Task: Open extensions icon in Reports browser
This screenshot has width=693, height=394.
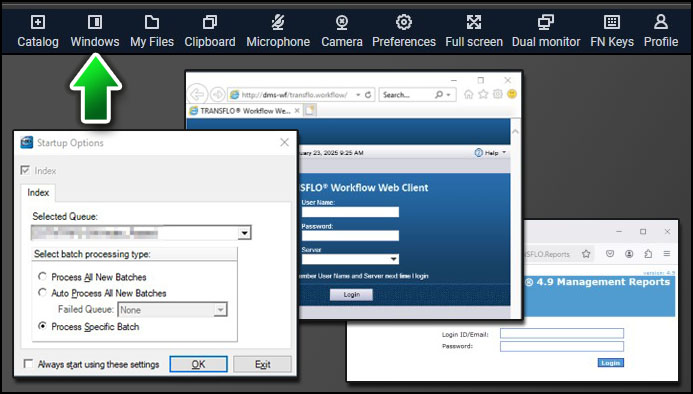Action: 648,254
